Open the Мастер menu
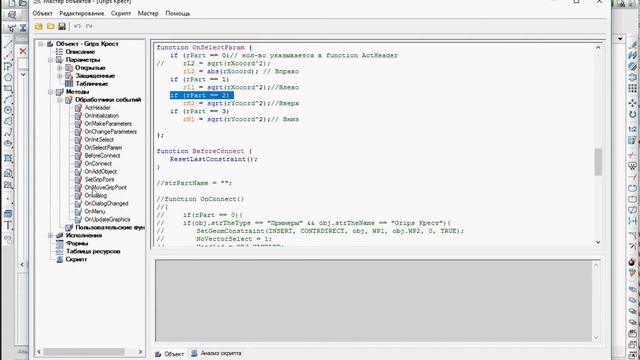This screenshot has width=640, height=360. coord(148,13)
